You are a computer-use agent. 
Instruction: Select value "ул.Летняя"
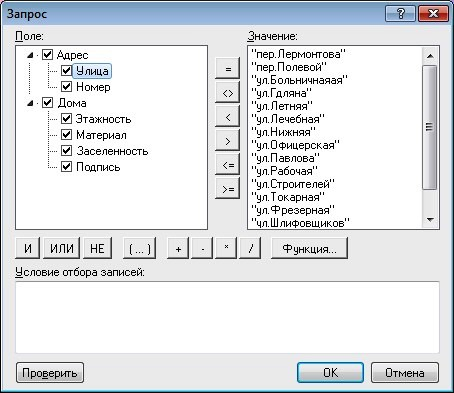tap(282, 106)
